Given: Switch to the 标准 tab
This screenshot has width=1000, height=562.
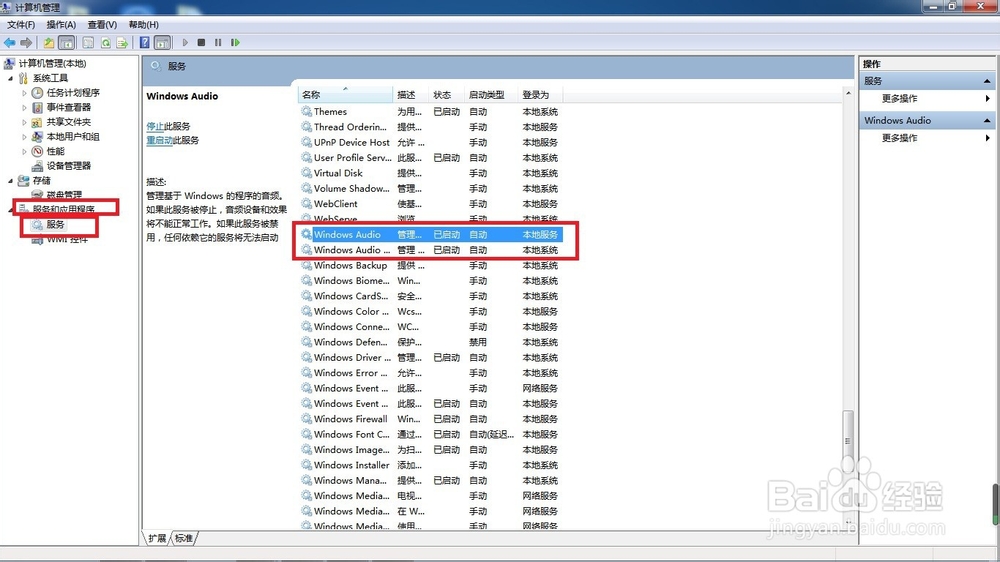Looking at the screenshot, I should pos(184,538).
